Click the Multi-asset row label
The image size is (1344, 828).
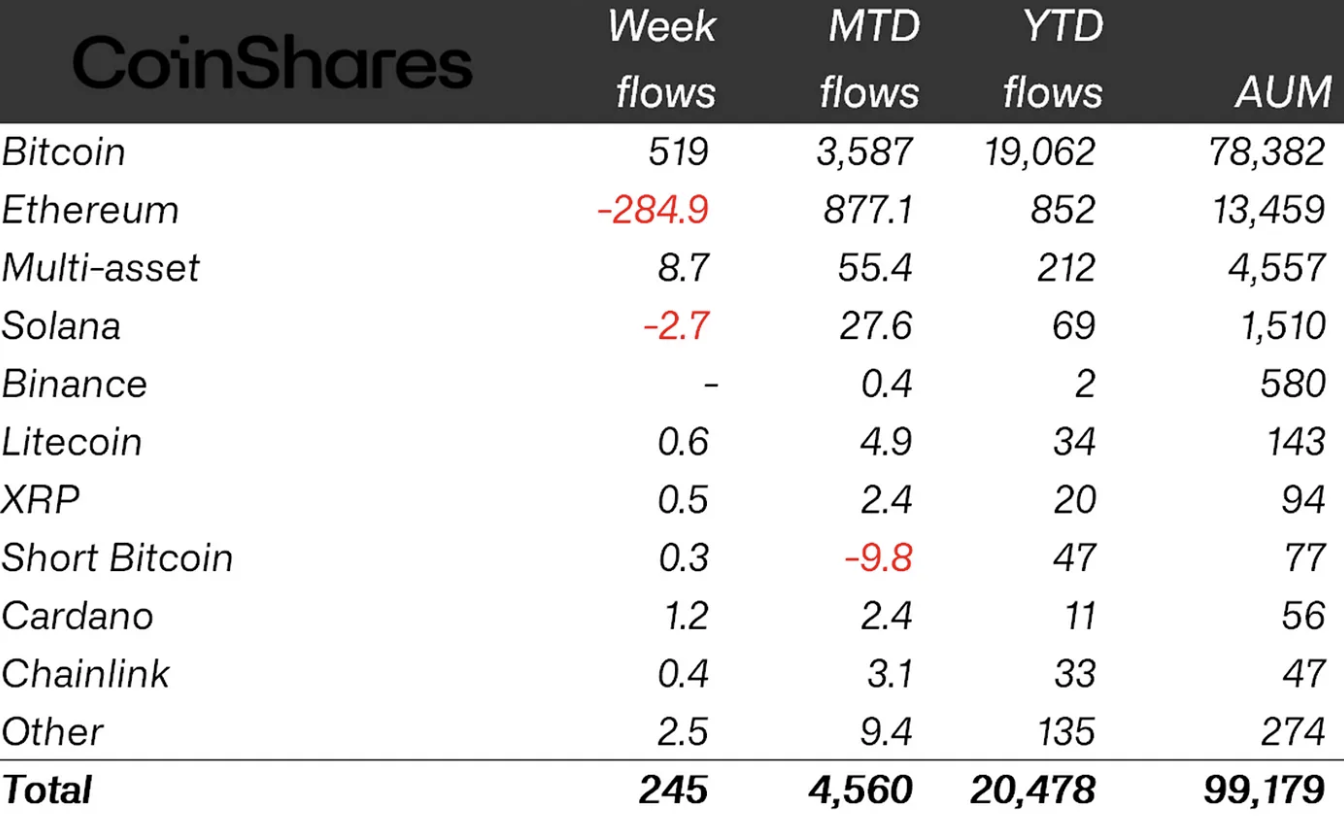coord(101,268)
